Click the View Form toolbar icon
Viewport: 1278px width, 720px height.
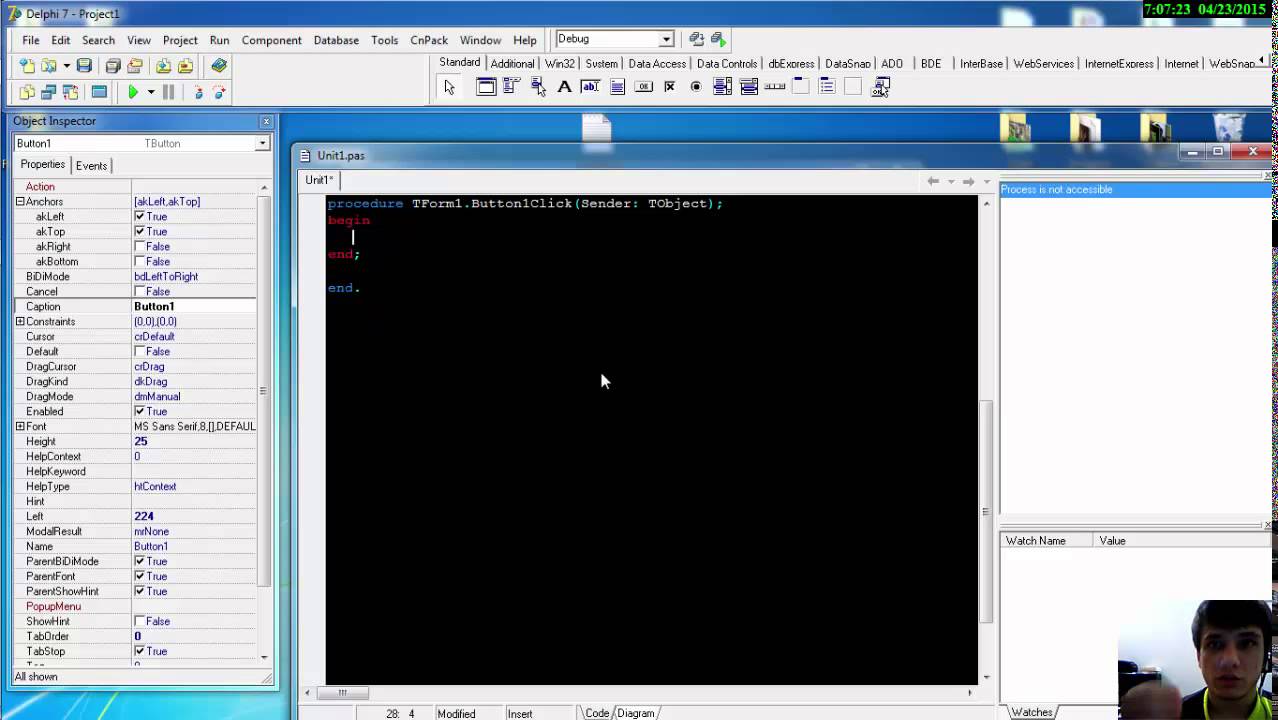coord(49,92)
